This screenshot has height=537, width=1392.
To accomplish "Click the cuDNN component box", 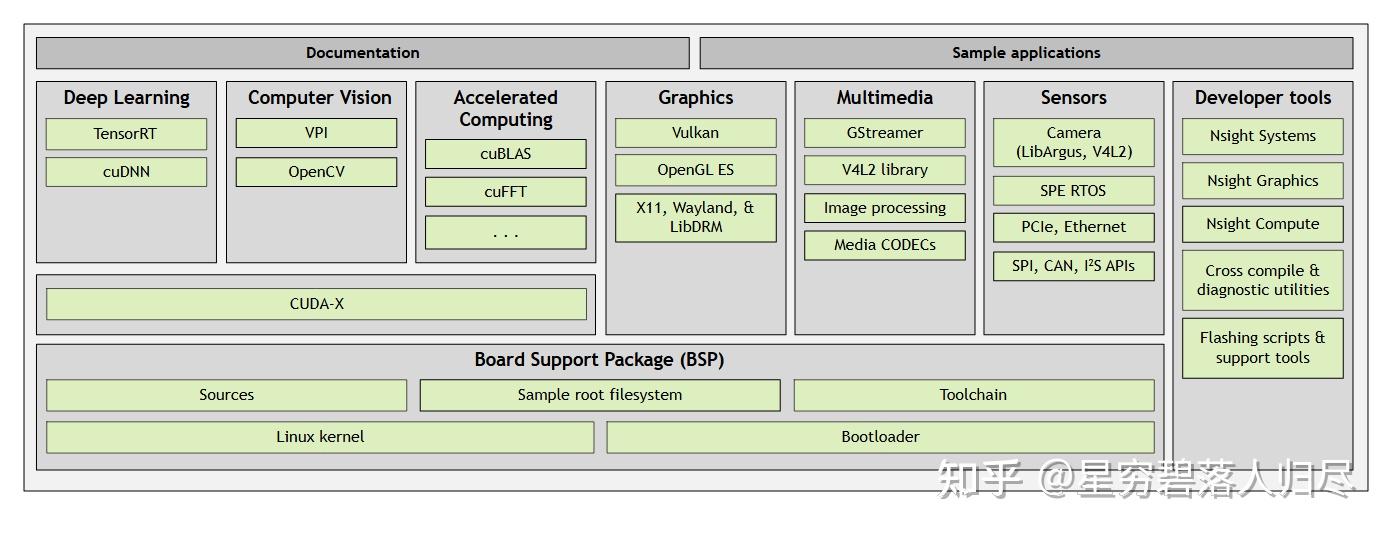I will pos(126,172).
